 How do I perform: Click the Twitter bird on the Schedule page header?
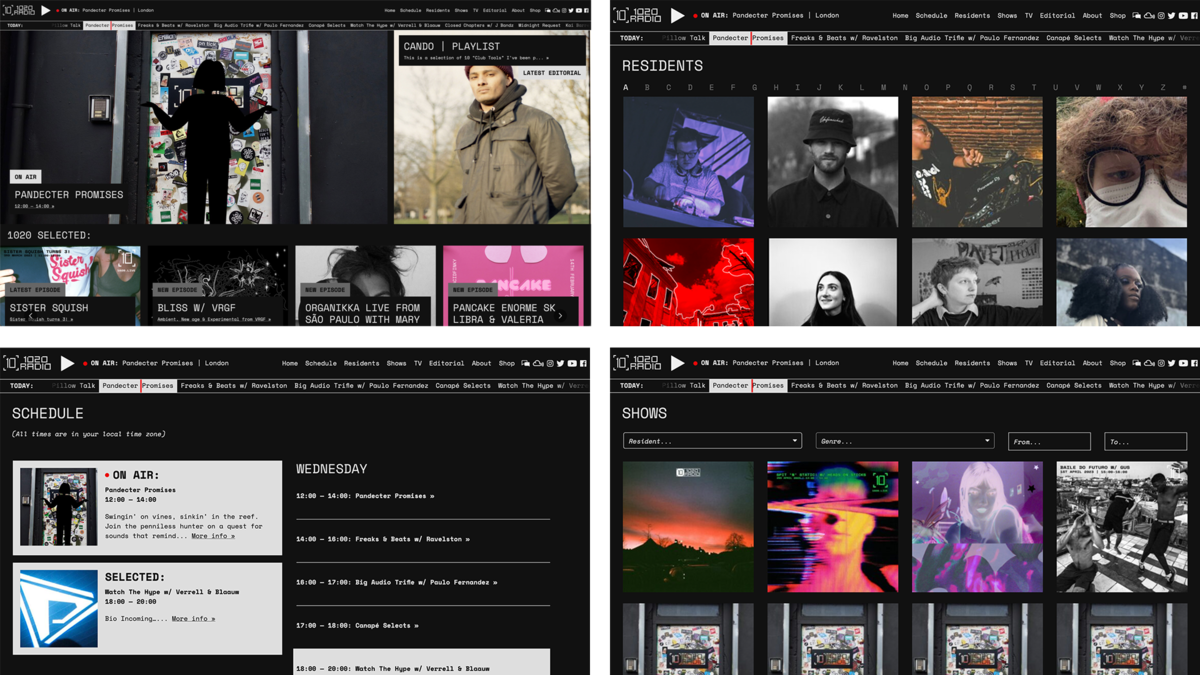coord(560,363)
